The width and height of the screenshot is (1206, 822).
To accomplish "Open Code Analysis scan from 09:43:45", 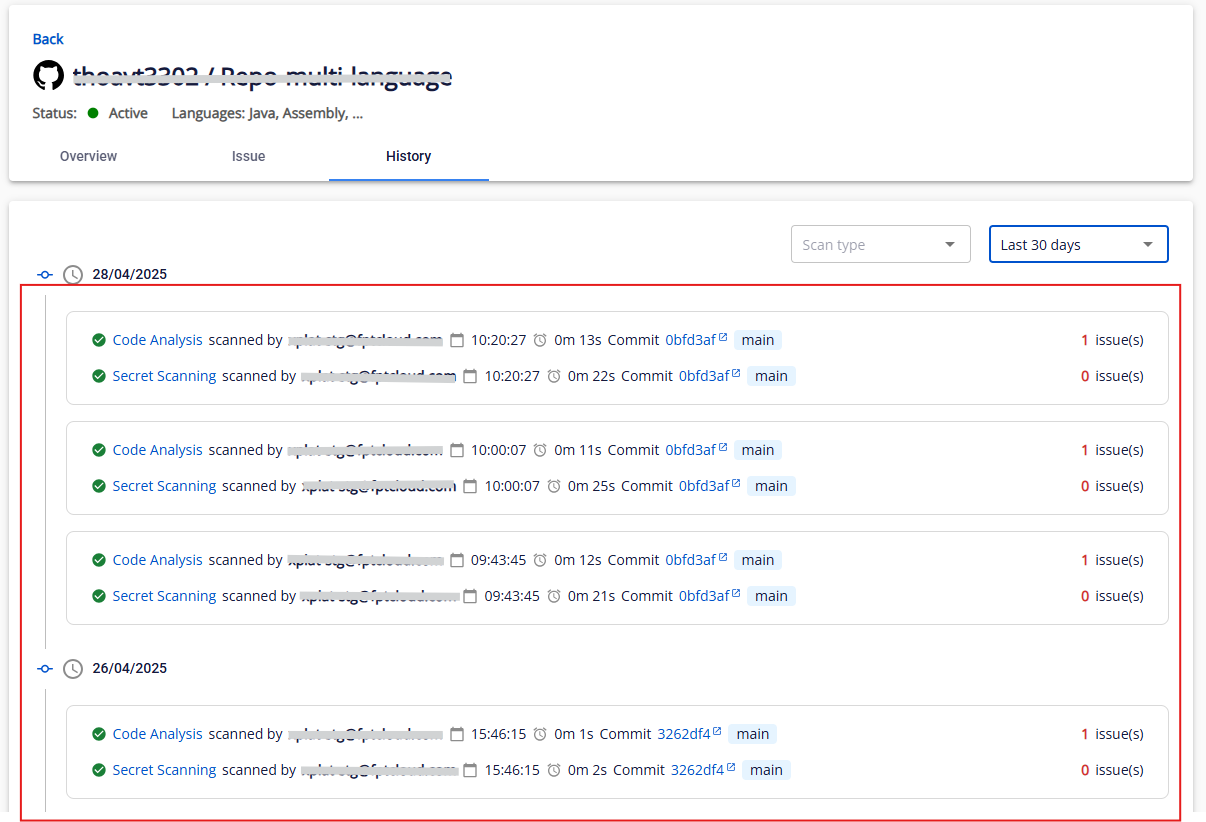I will click(x=157, y=560).
